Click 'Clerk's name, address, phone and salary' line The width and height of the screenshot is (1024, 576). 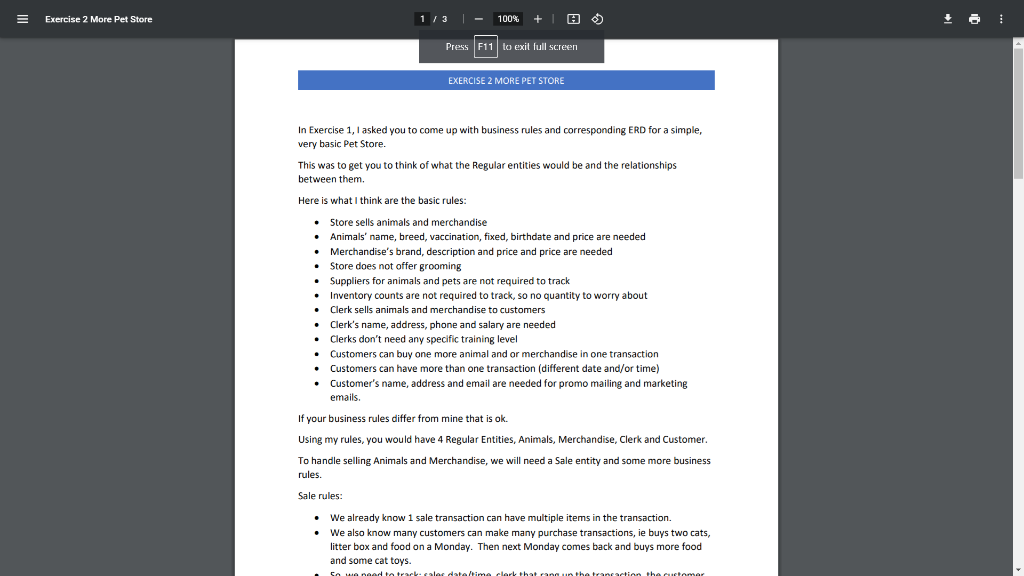tap(443, 325)
